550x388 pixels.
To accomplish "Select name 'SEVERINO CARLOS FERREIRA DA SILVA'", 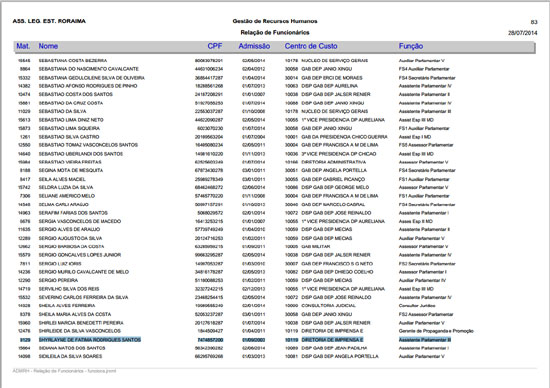I will pos(83,297).
